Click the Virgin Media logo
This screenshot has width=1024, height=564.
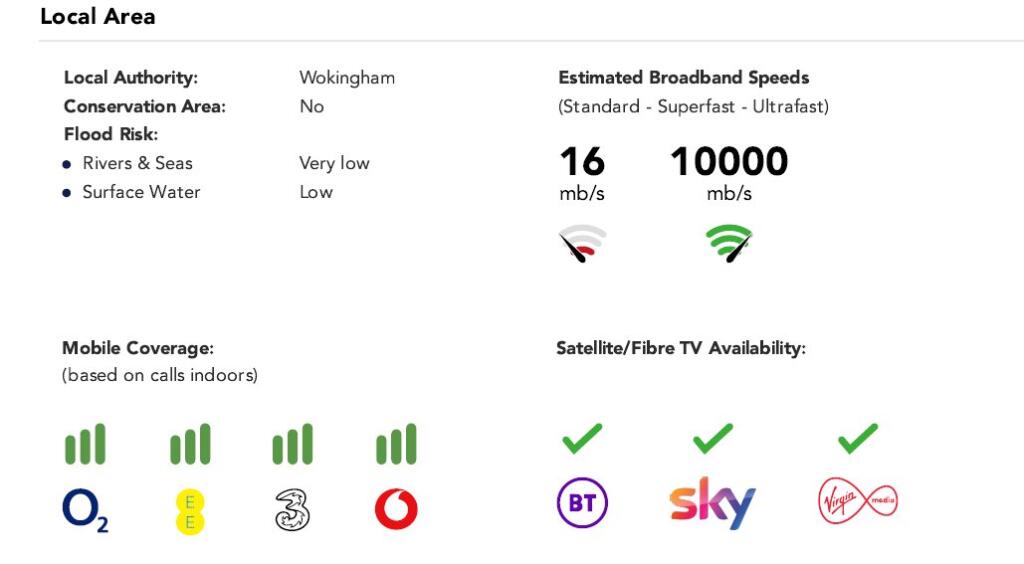(857, 501)
